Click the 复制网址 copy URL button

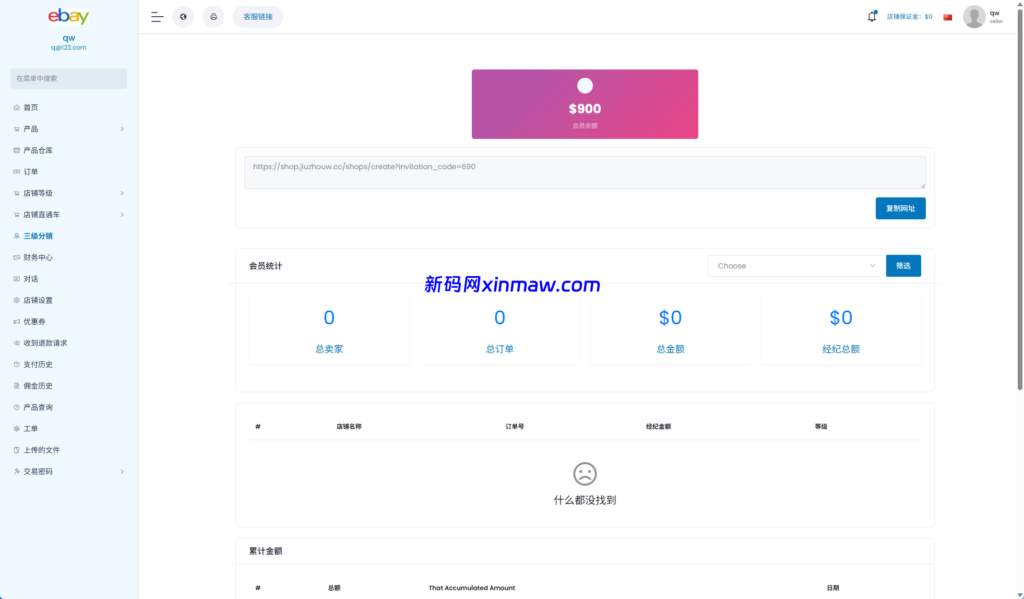coord(899,208)
